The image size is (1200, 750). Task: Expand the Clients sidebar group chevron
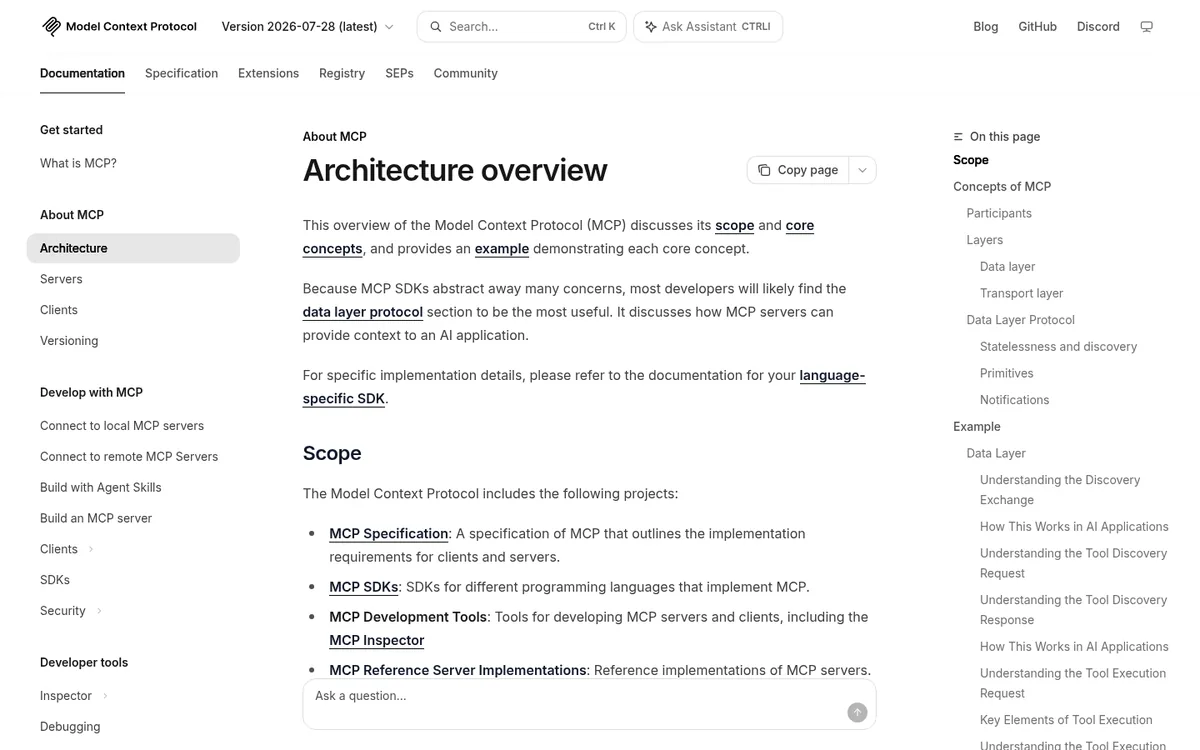tap(91, 549)
